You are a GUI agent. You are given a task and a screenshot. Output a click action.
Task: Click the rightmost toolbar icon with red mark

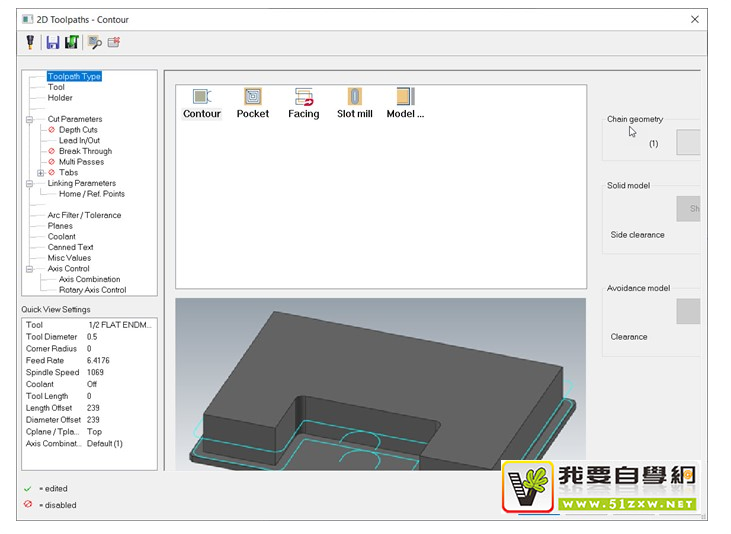[x=114, y=42]
